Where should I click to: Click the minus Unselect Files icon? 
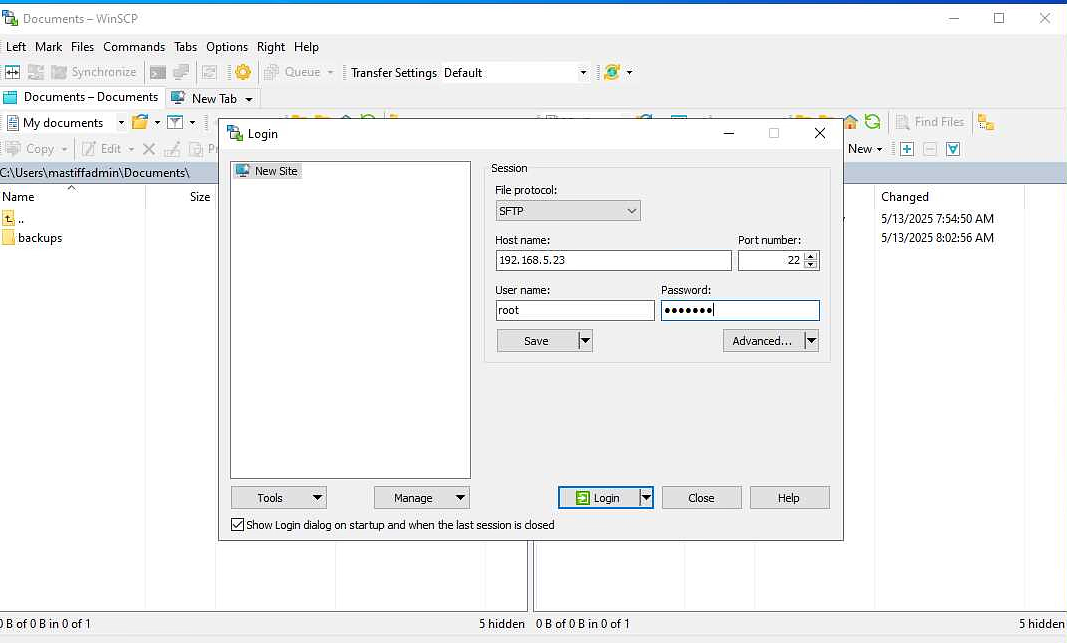pos(930,149)
